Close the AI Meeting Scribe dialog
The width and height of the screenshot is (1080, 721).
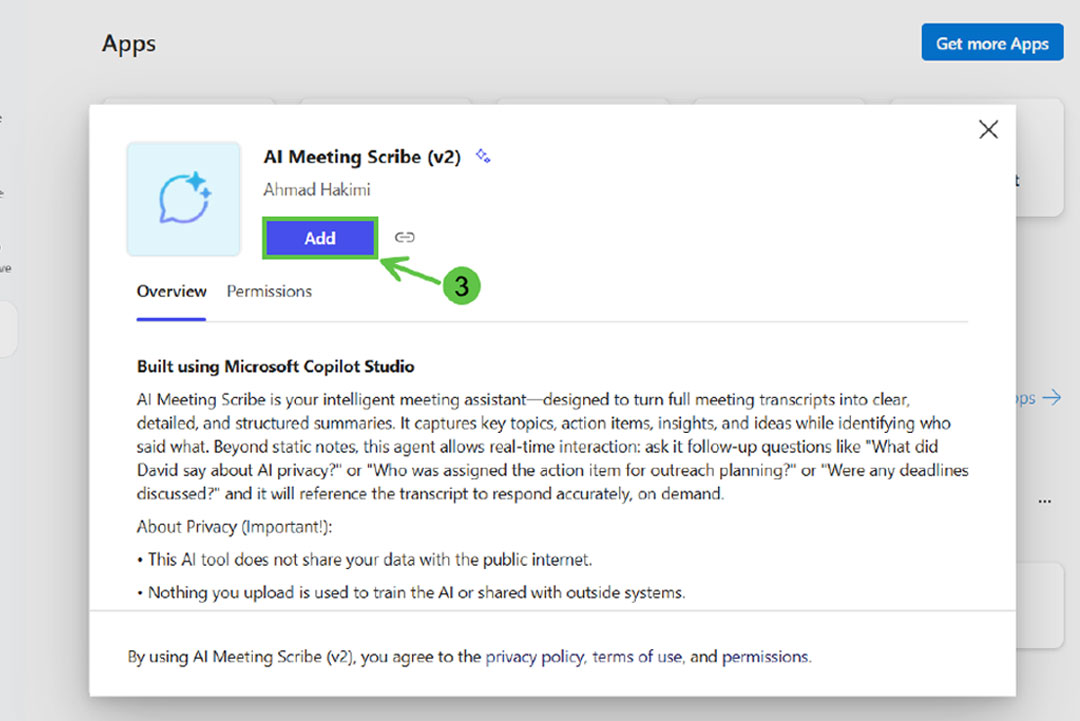[x=988, y=130]
